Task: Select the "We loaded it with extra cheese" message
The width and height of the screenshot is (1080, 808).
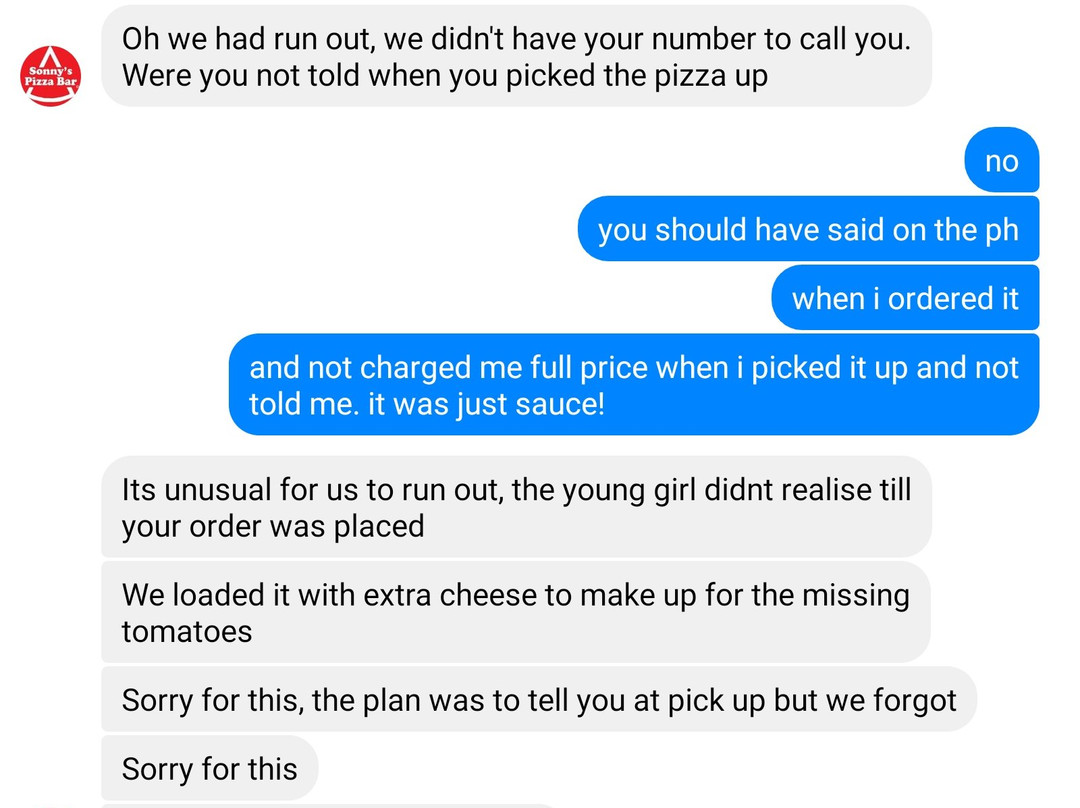Action: click(515, 612)
